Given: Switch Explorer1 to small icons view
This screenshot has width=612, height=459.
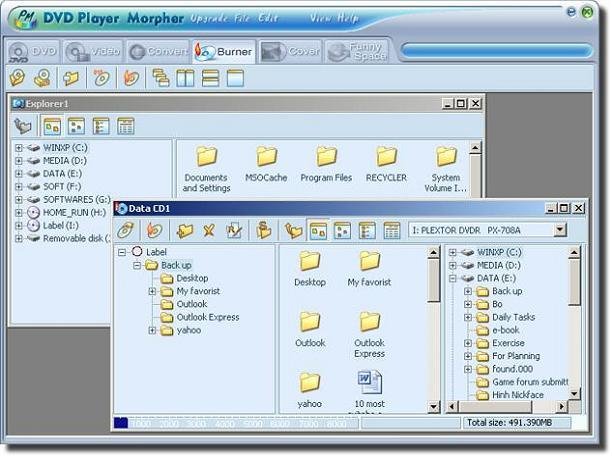Looking at the screenshot, I should click(x=76, y=126).
